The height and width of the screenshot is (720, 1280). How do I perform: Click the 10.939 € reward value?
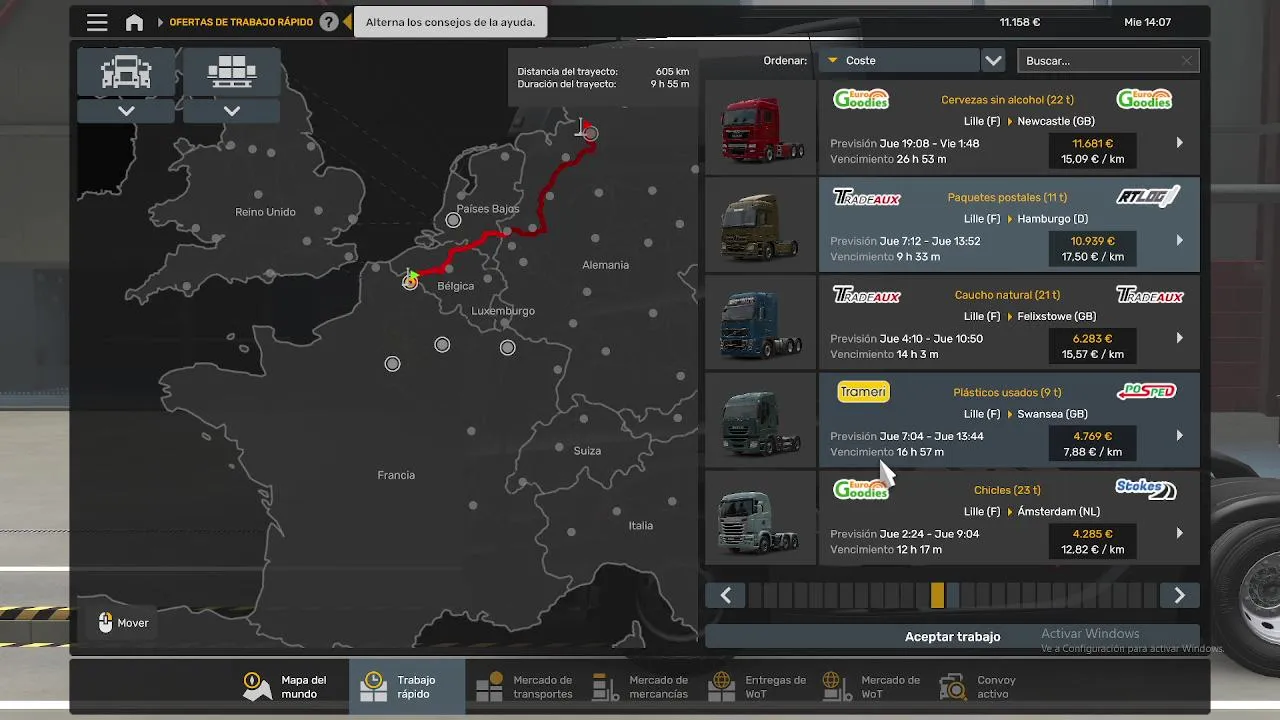tap(1092, 241)
